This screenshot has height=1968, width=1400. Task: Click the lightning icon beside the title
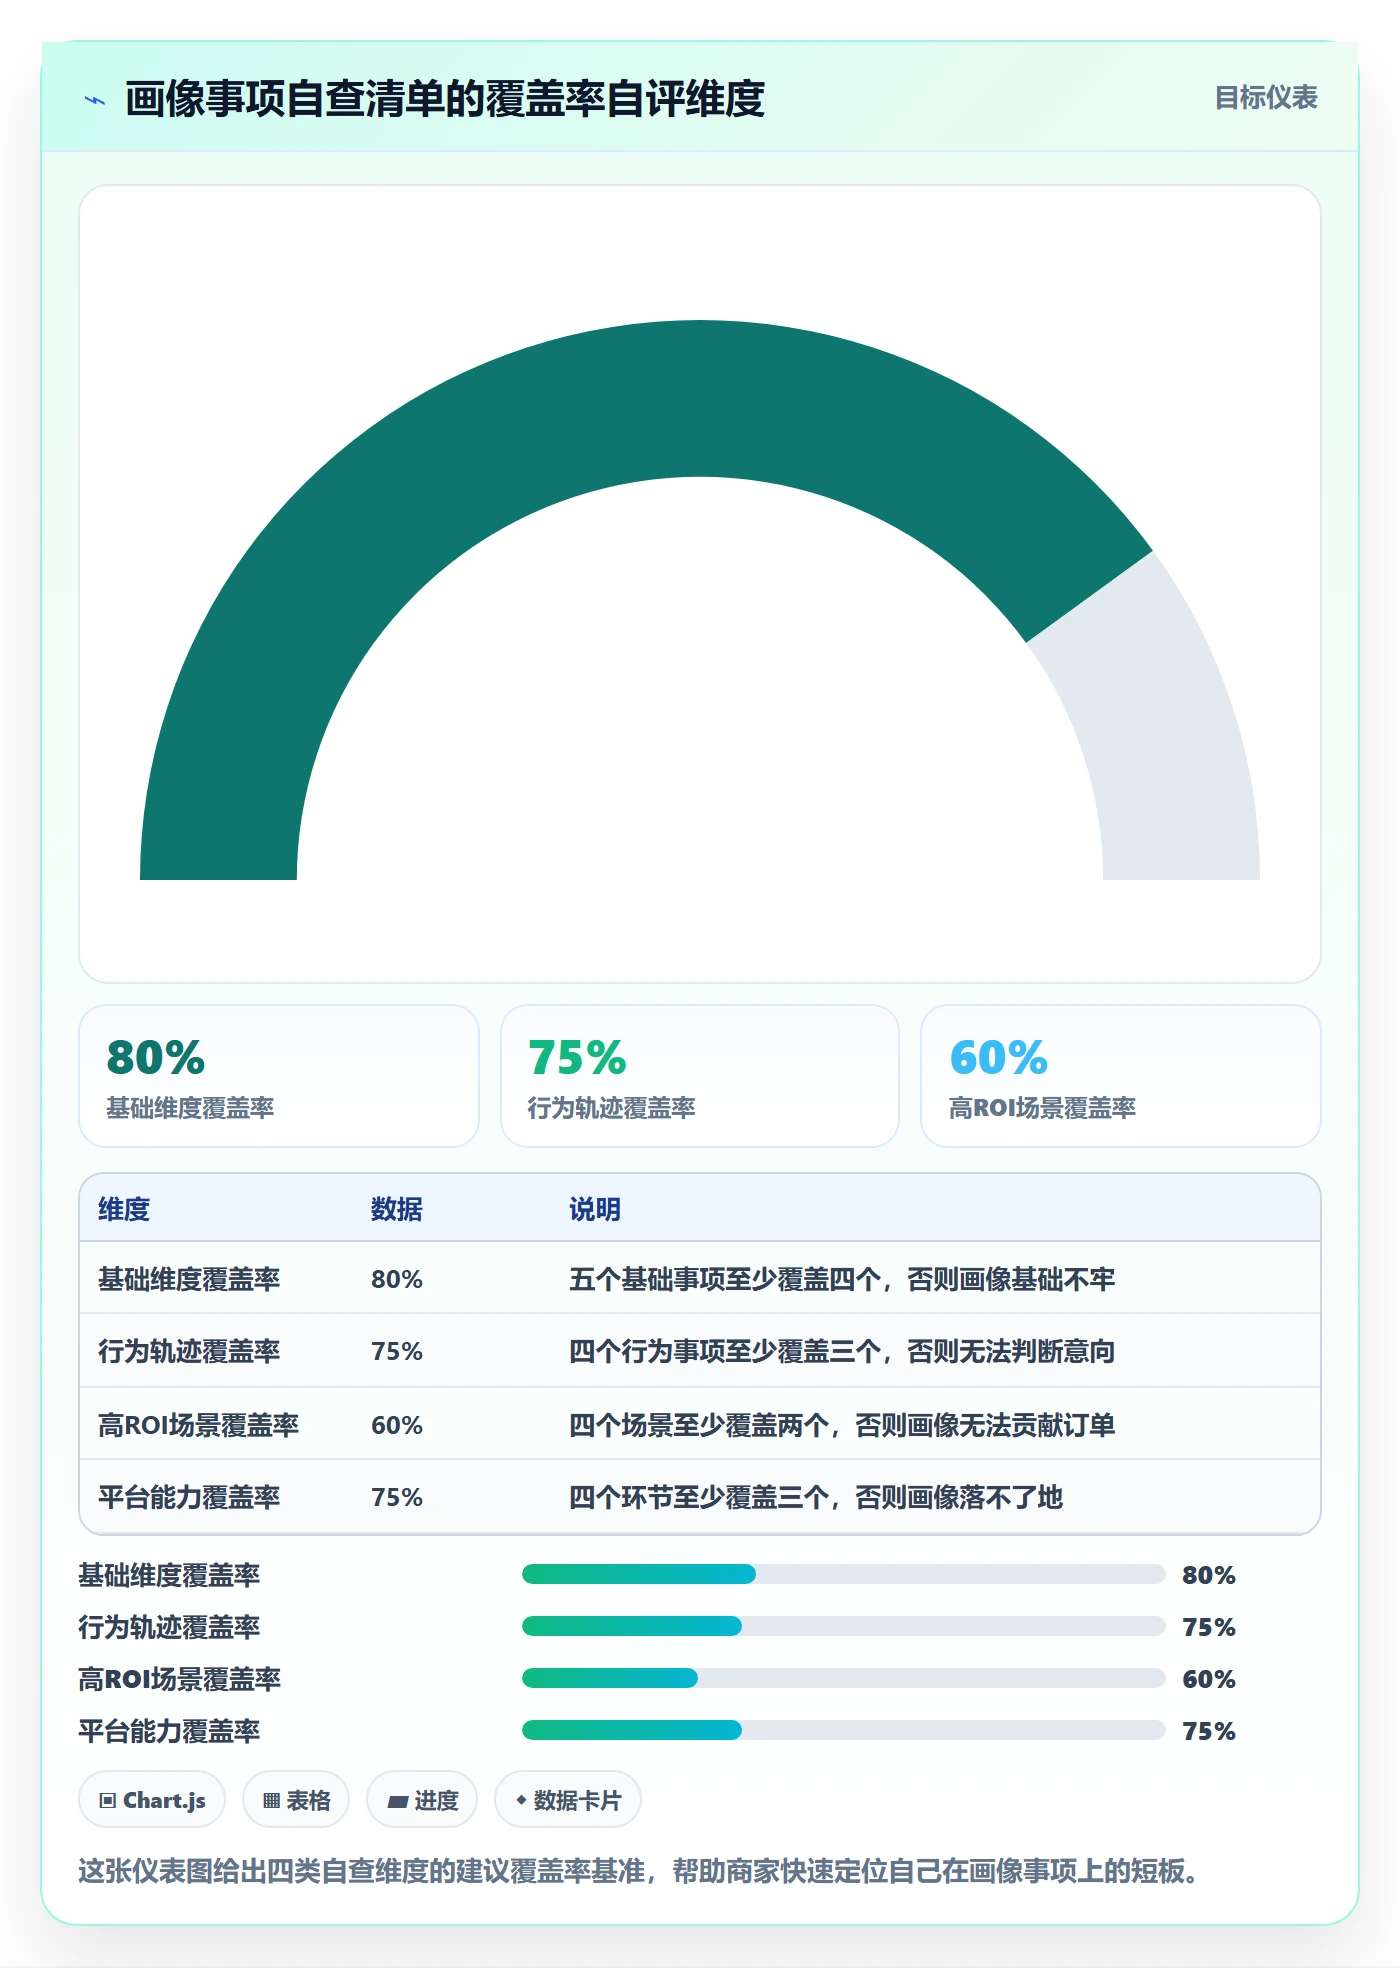tap(95, 100)
